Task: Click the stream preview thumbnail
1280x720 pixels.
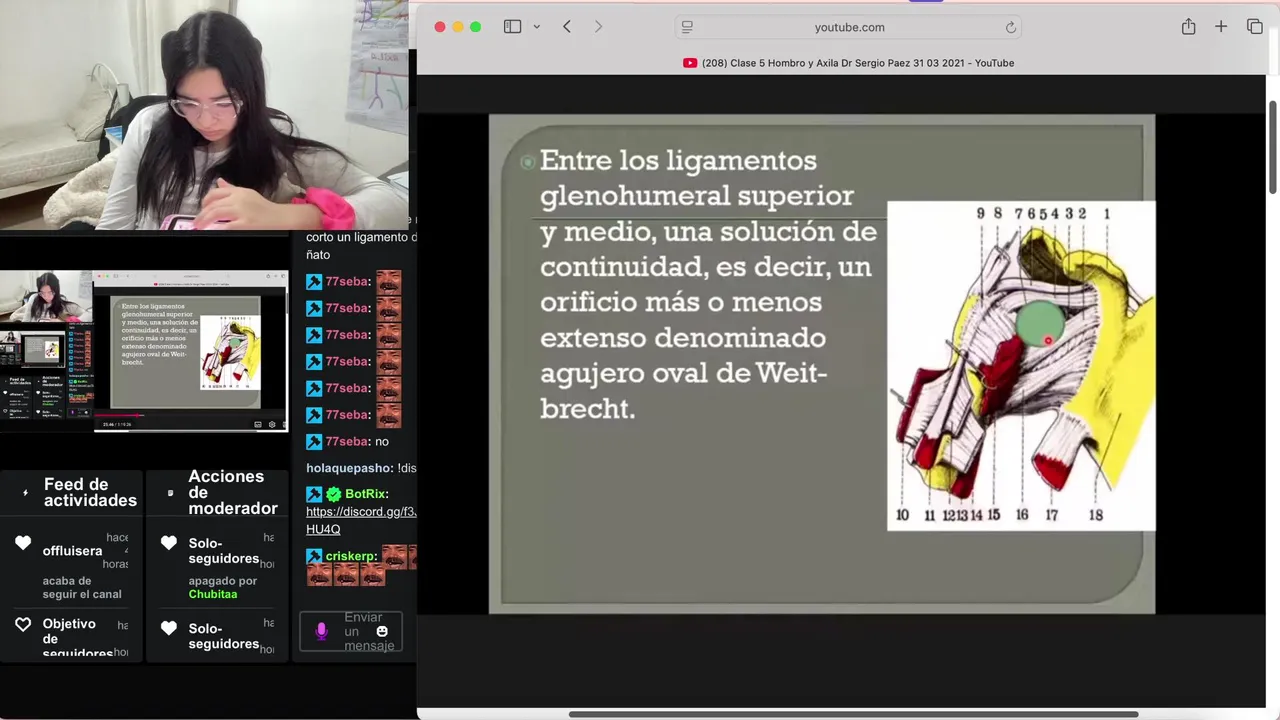Action: coord(144,350)
